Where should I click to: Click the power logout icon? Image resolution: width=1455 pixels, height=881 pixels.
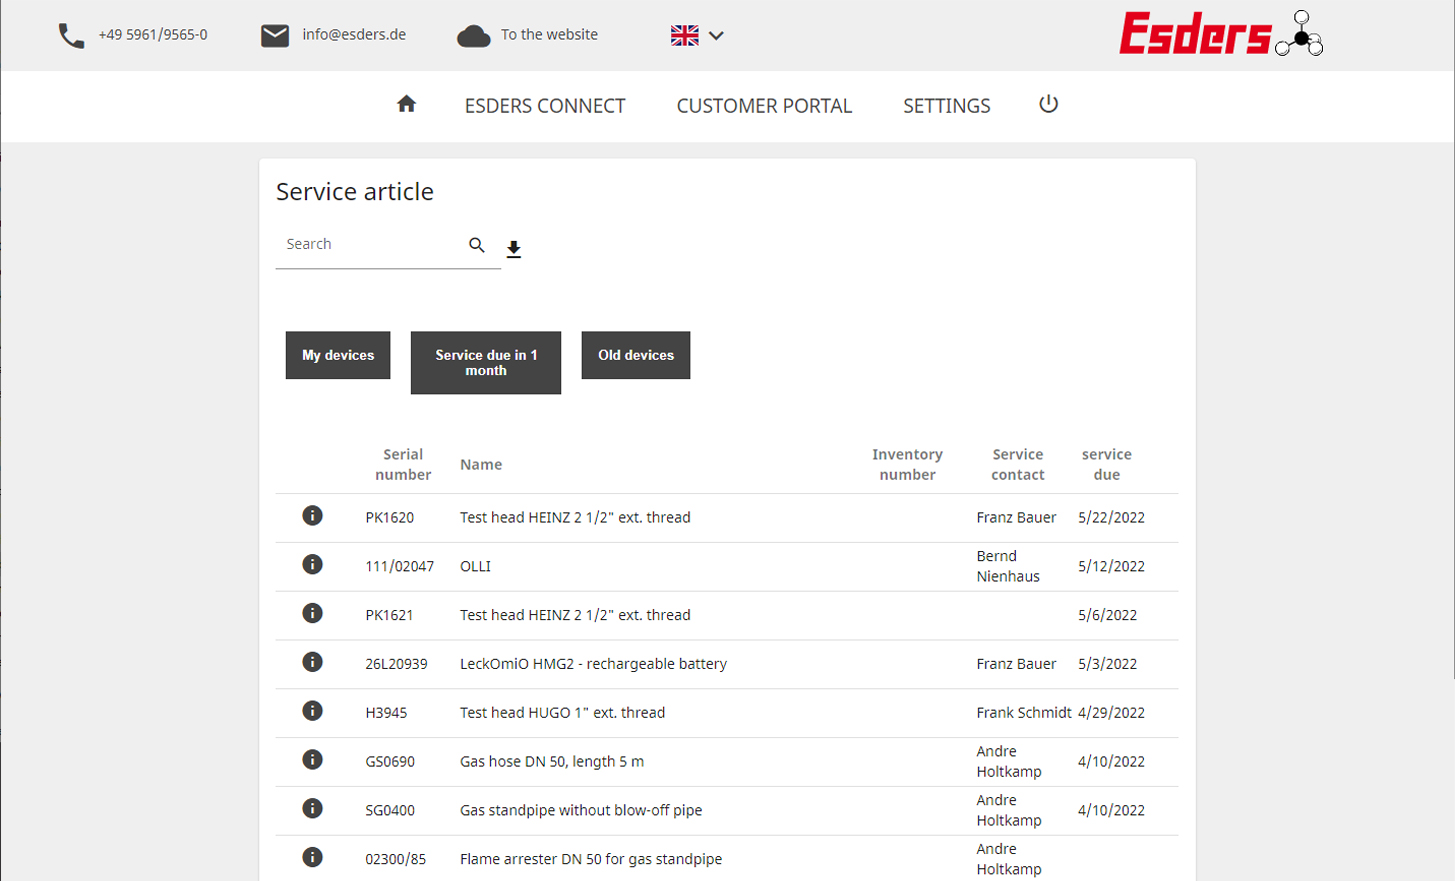point(1048,104)
